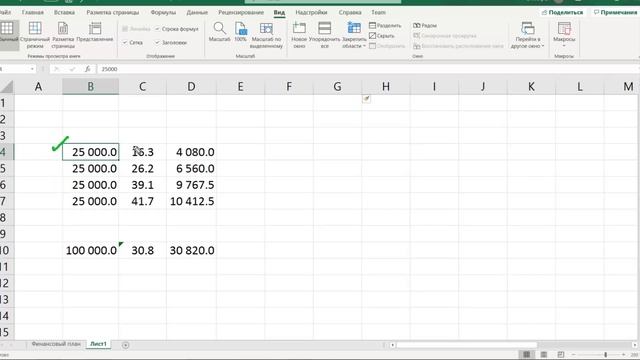Click the formula bar showing 25000
Image resolution: width=640 pixels, height=360 pixels.
[x=367, y=69]
